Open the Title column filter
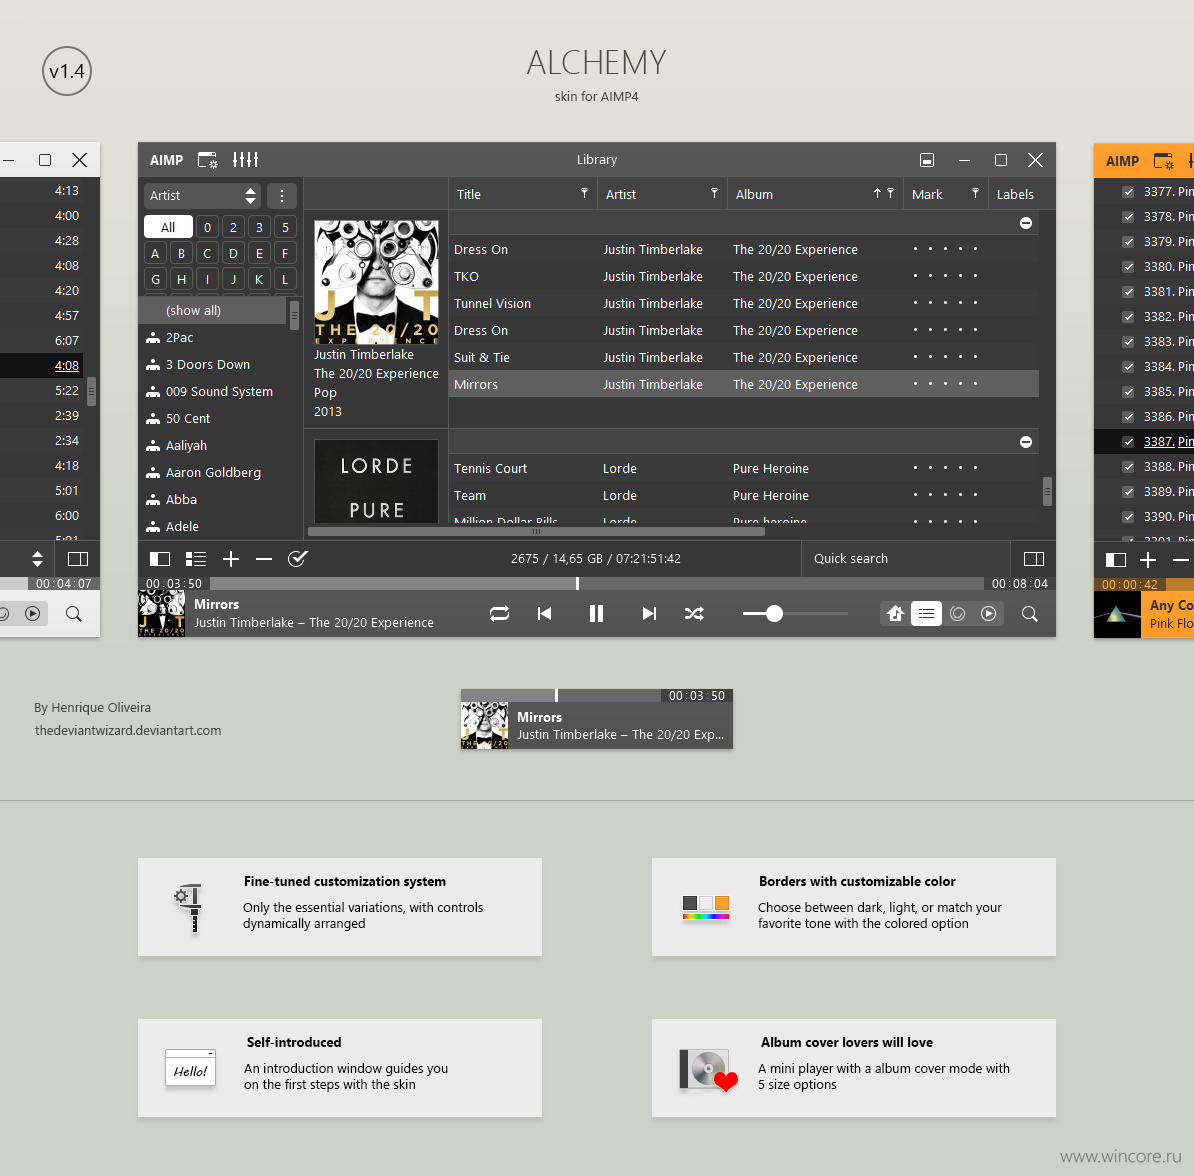This screenshot has height=1176, width=1194. pyautogui.click(x=585, y=193)
